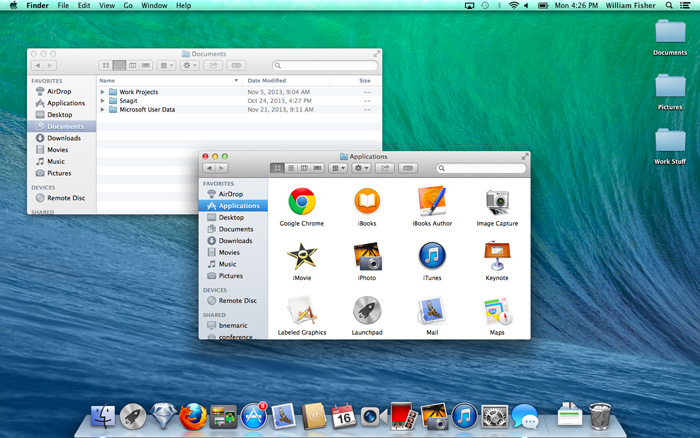The image size is (700, 438).
Task: Open Firefox from the Dock
Action: [194, 416]
